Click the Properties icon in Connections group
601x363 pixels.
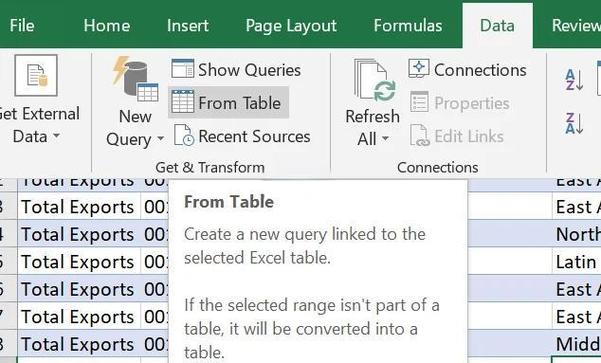pos(419,102)
